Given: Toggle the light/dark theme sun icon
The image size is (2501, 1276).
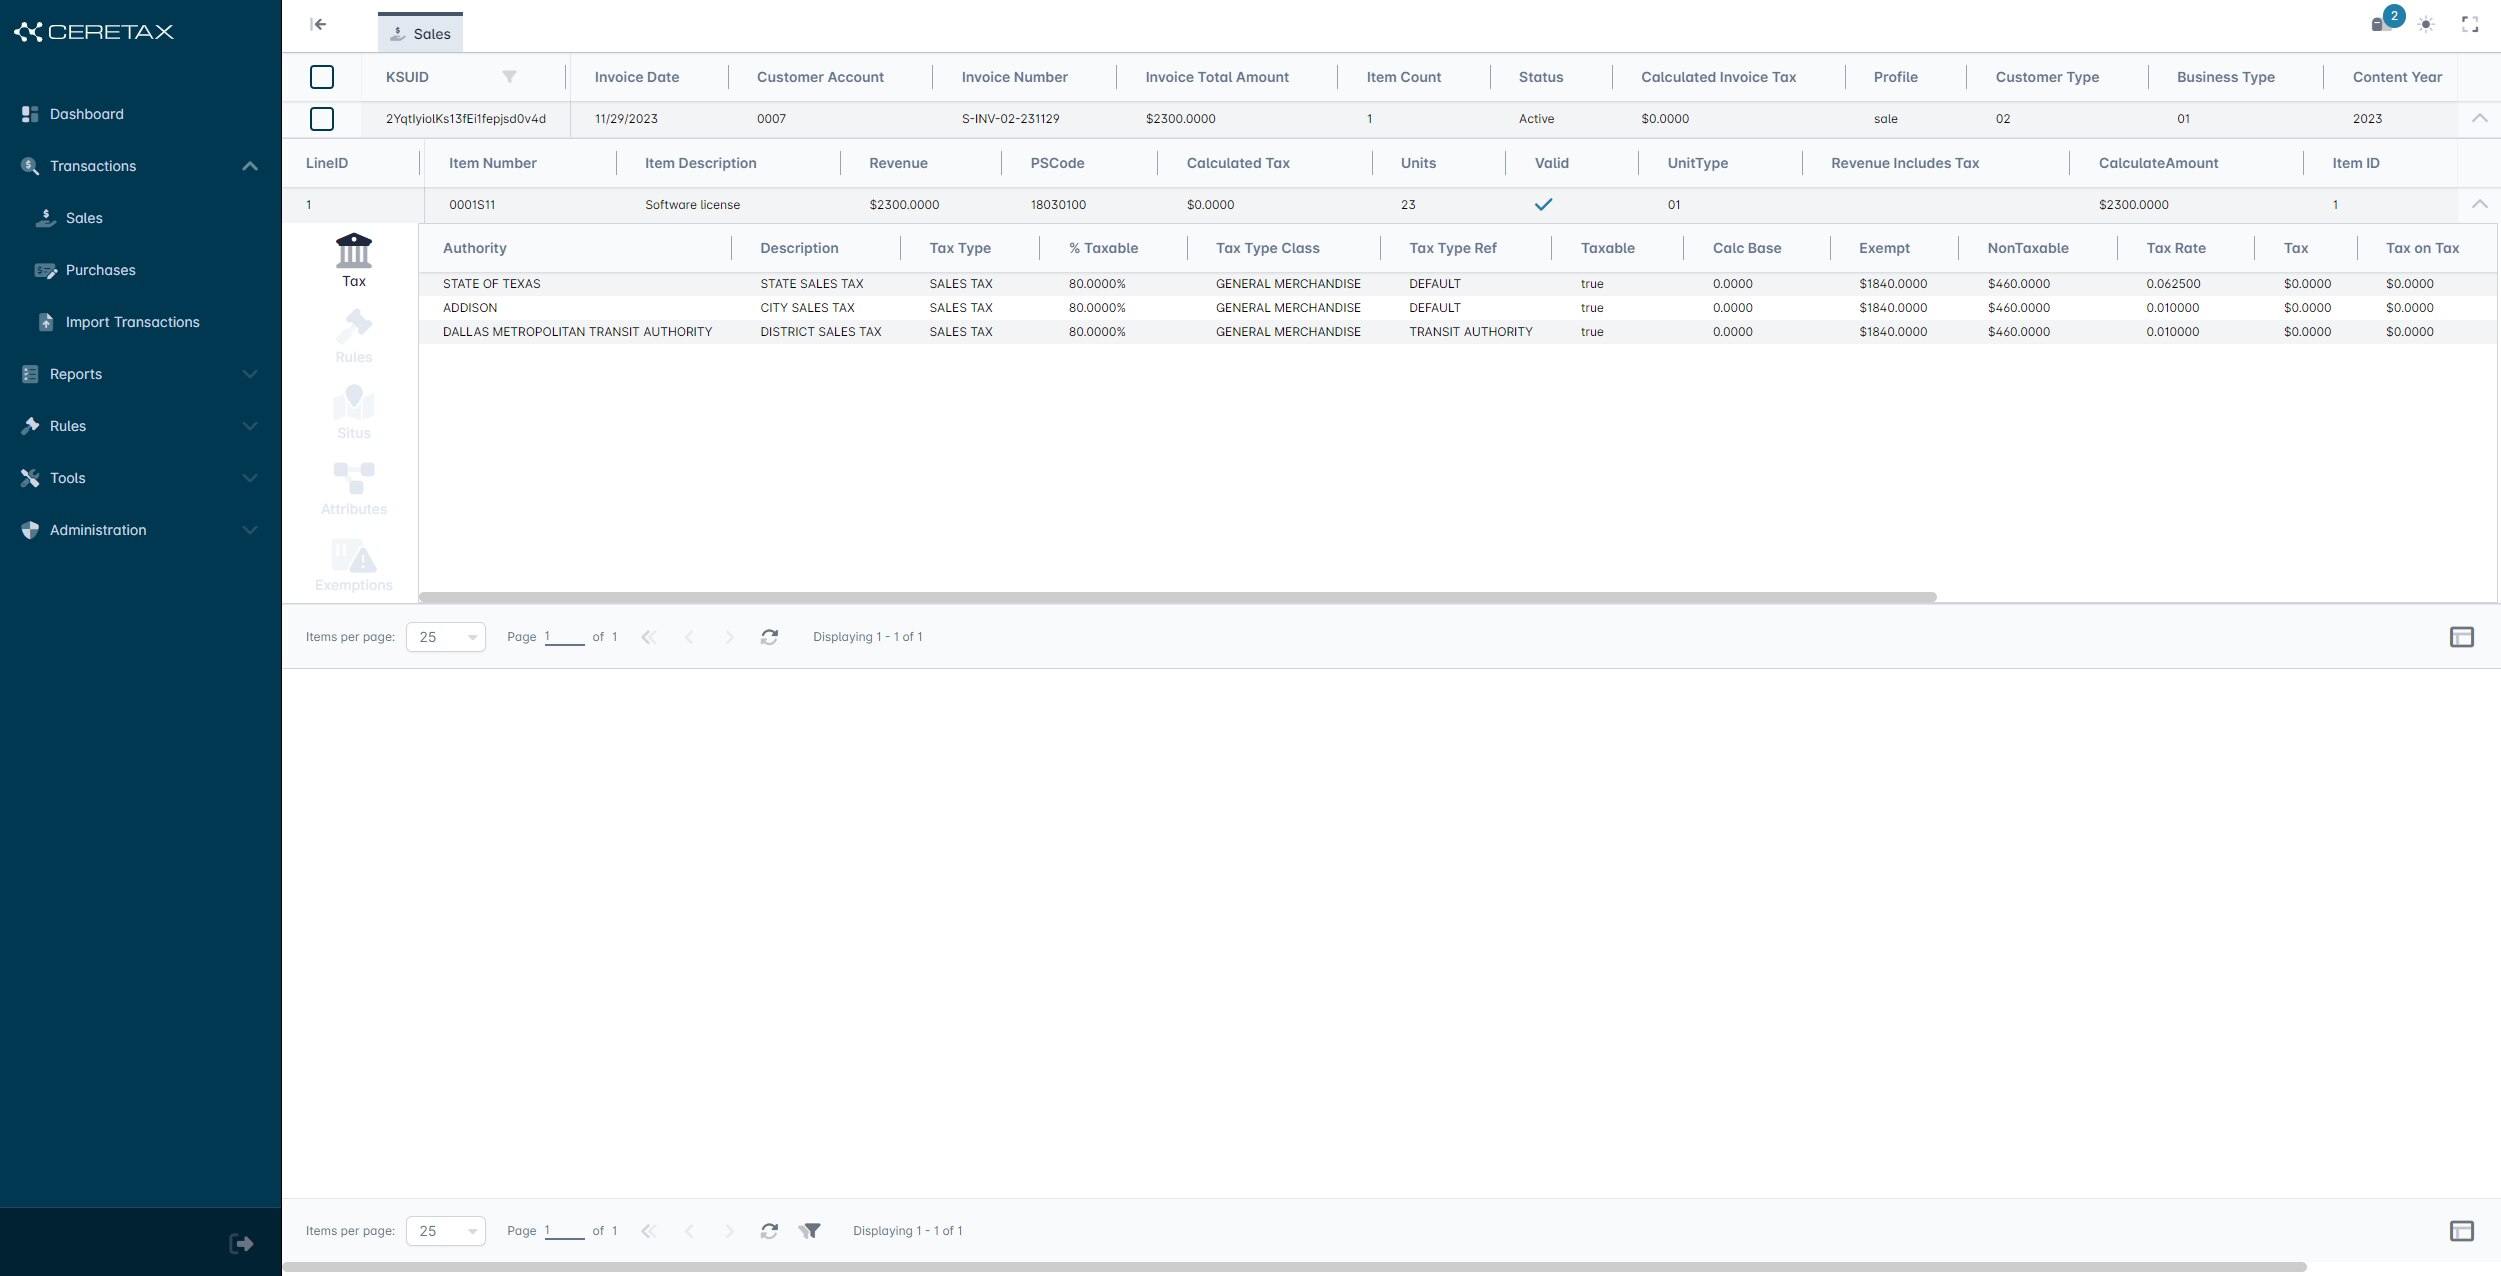Looking at the screenshot, I should pos(2426,24).
